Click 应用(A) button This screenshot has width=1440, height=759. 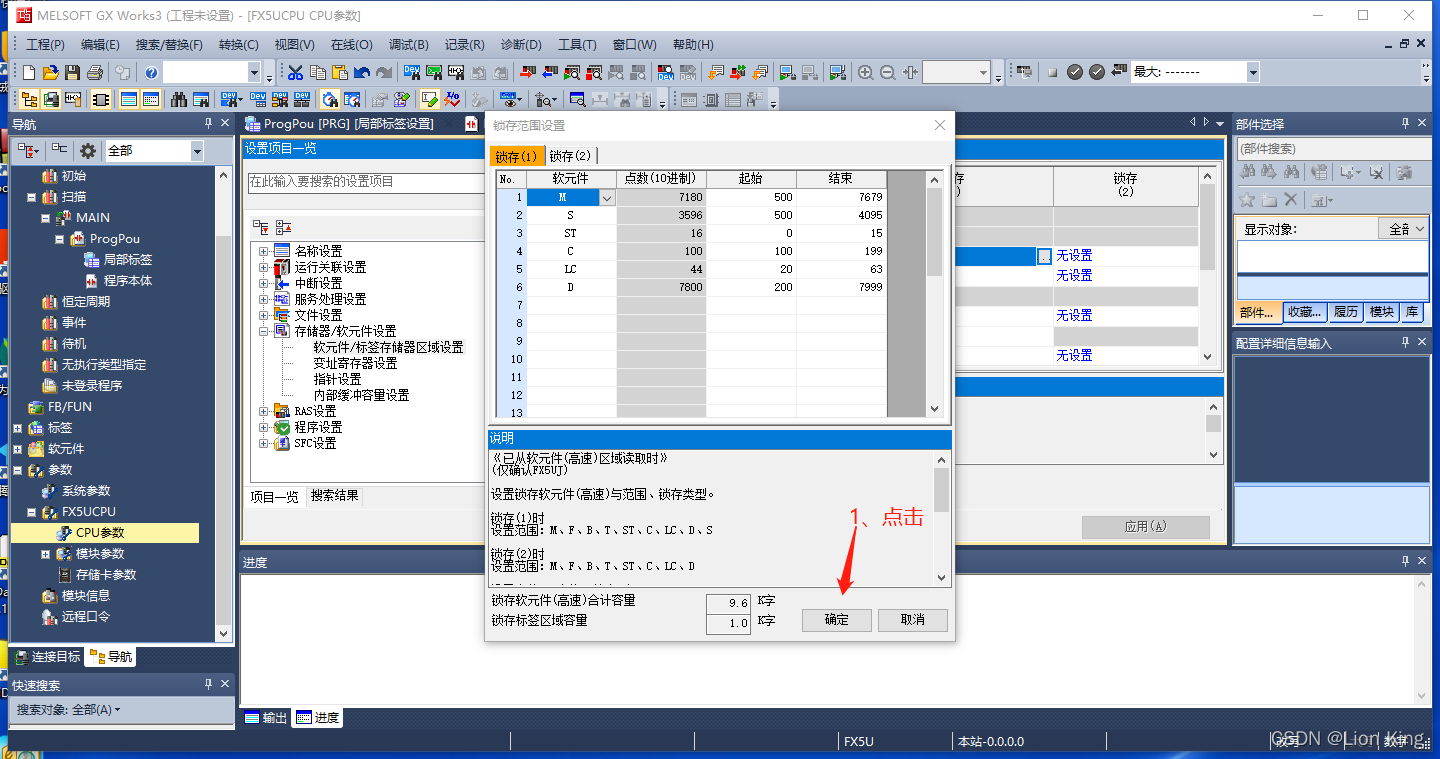point(1145,527)
